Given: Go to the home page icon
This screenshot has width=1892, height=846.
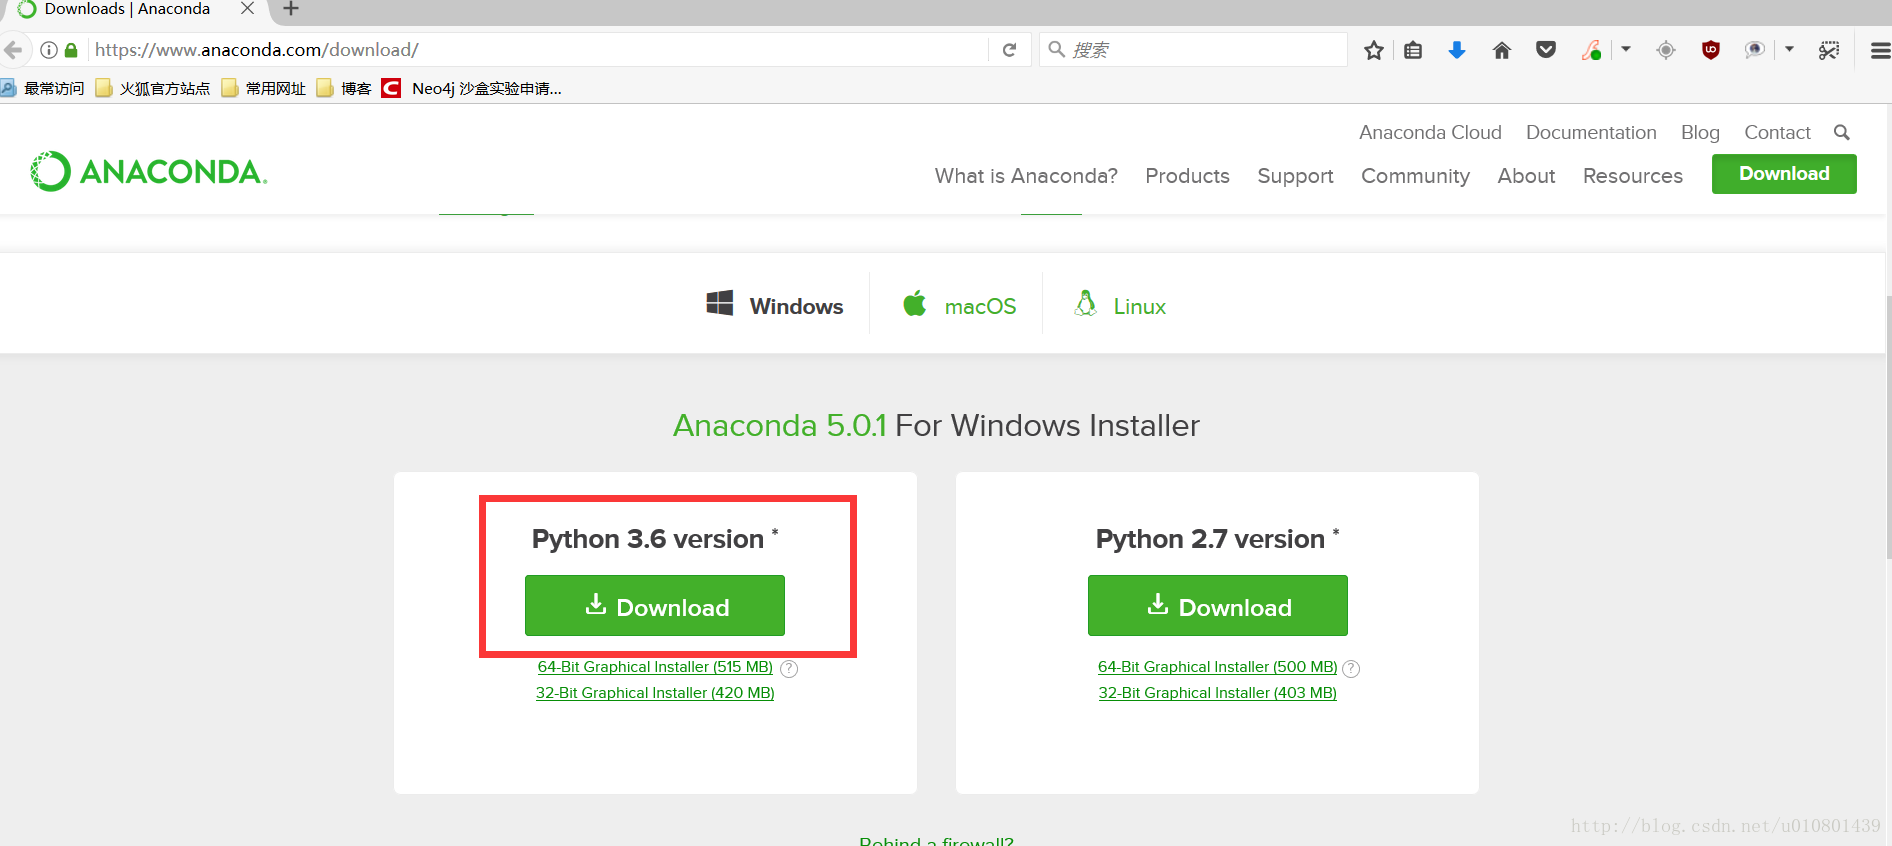Looking at the screenshot, I should tap(1502, 50).
